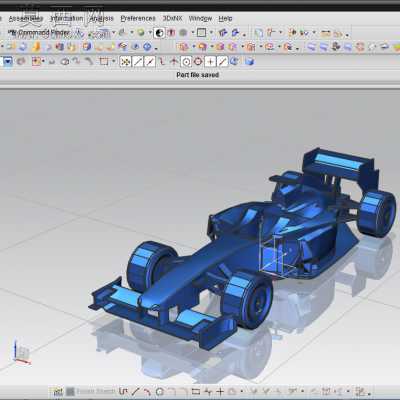Expand dropdown beside the green sphere icon

[150, 33]
